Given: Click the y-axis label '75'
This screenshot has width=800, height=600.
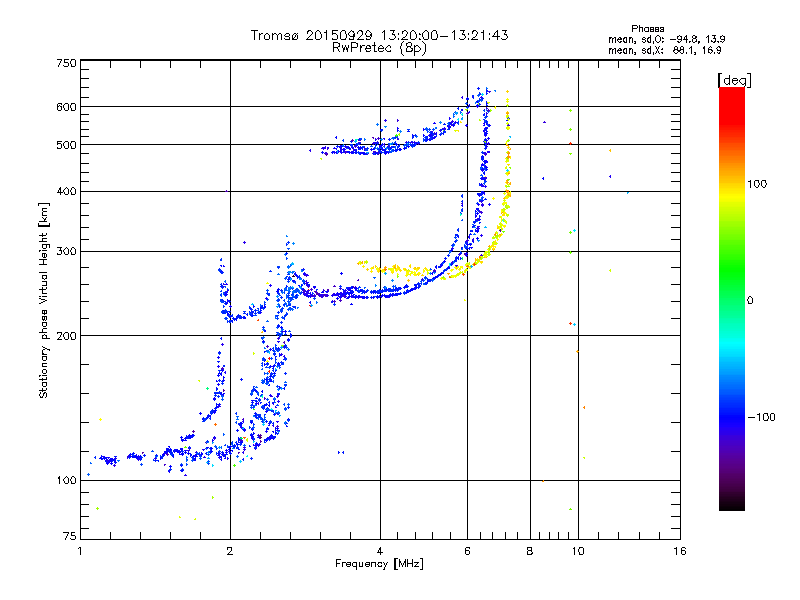Looking at the screenshot, I should point(70,536).
